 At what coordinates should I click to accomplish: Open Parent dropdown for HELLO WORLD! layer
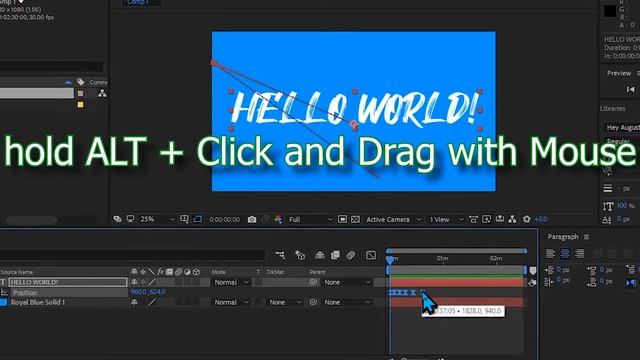346,282
